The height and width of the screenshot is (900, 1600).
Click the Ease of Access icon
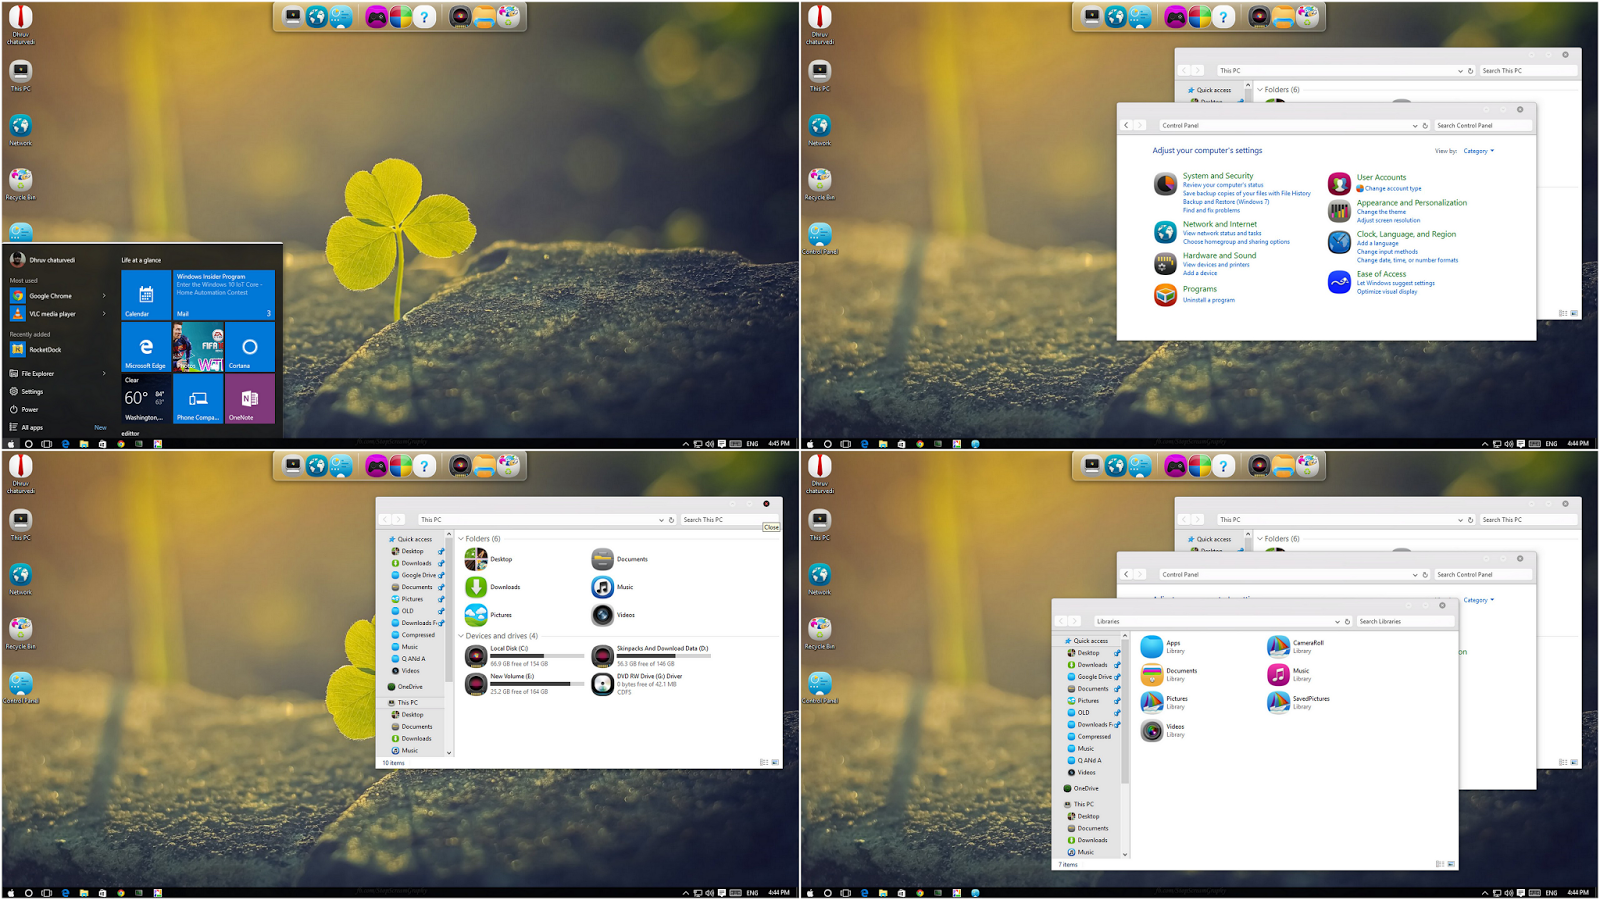pyautogui.click(x=1339, y=283)
